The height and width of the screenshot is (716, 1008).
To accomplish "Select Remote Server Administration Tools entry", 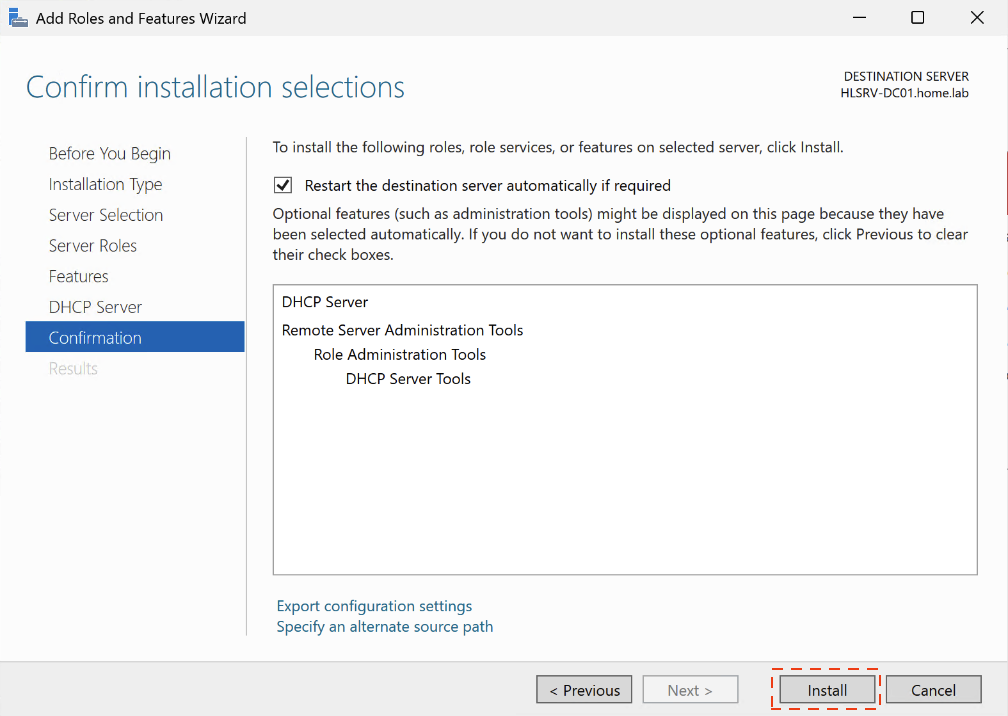I will click(402, 330).
